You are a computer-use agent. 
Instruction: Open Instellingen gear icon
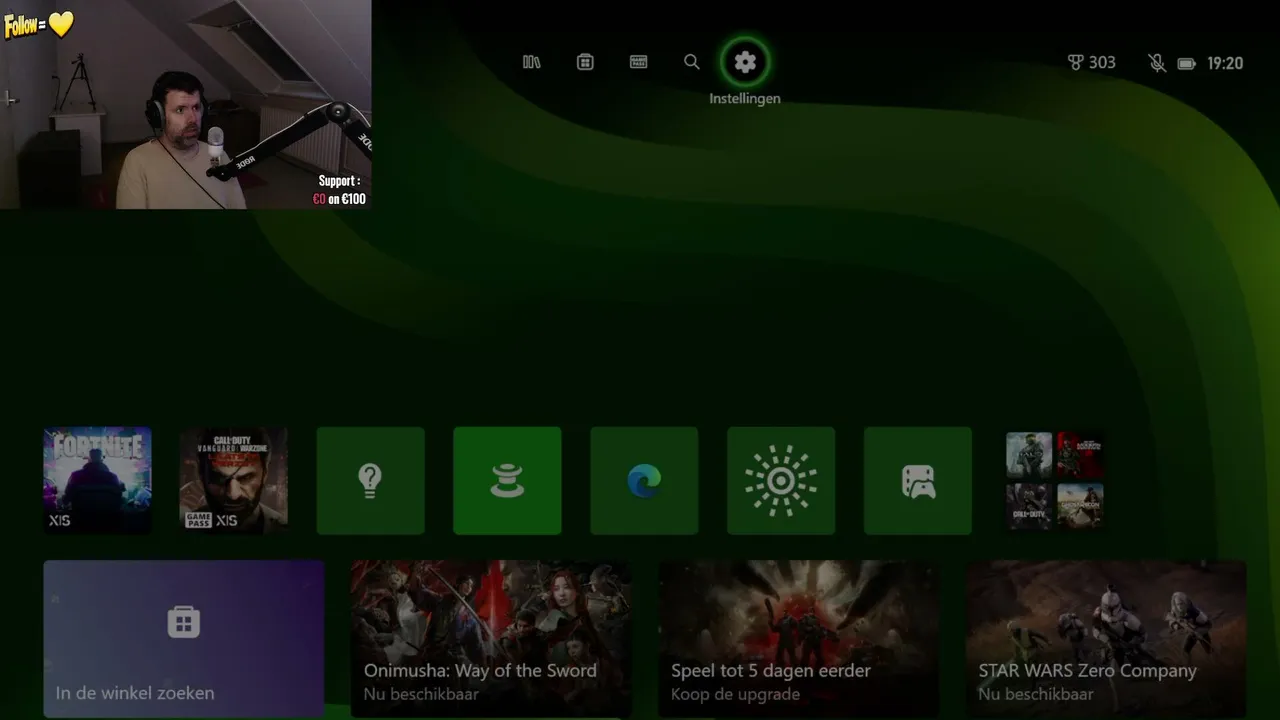745,62
